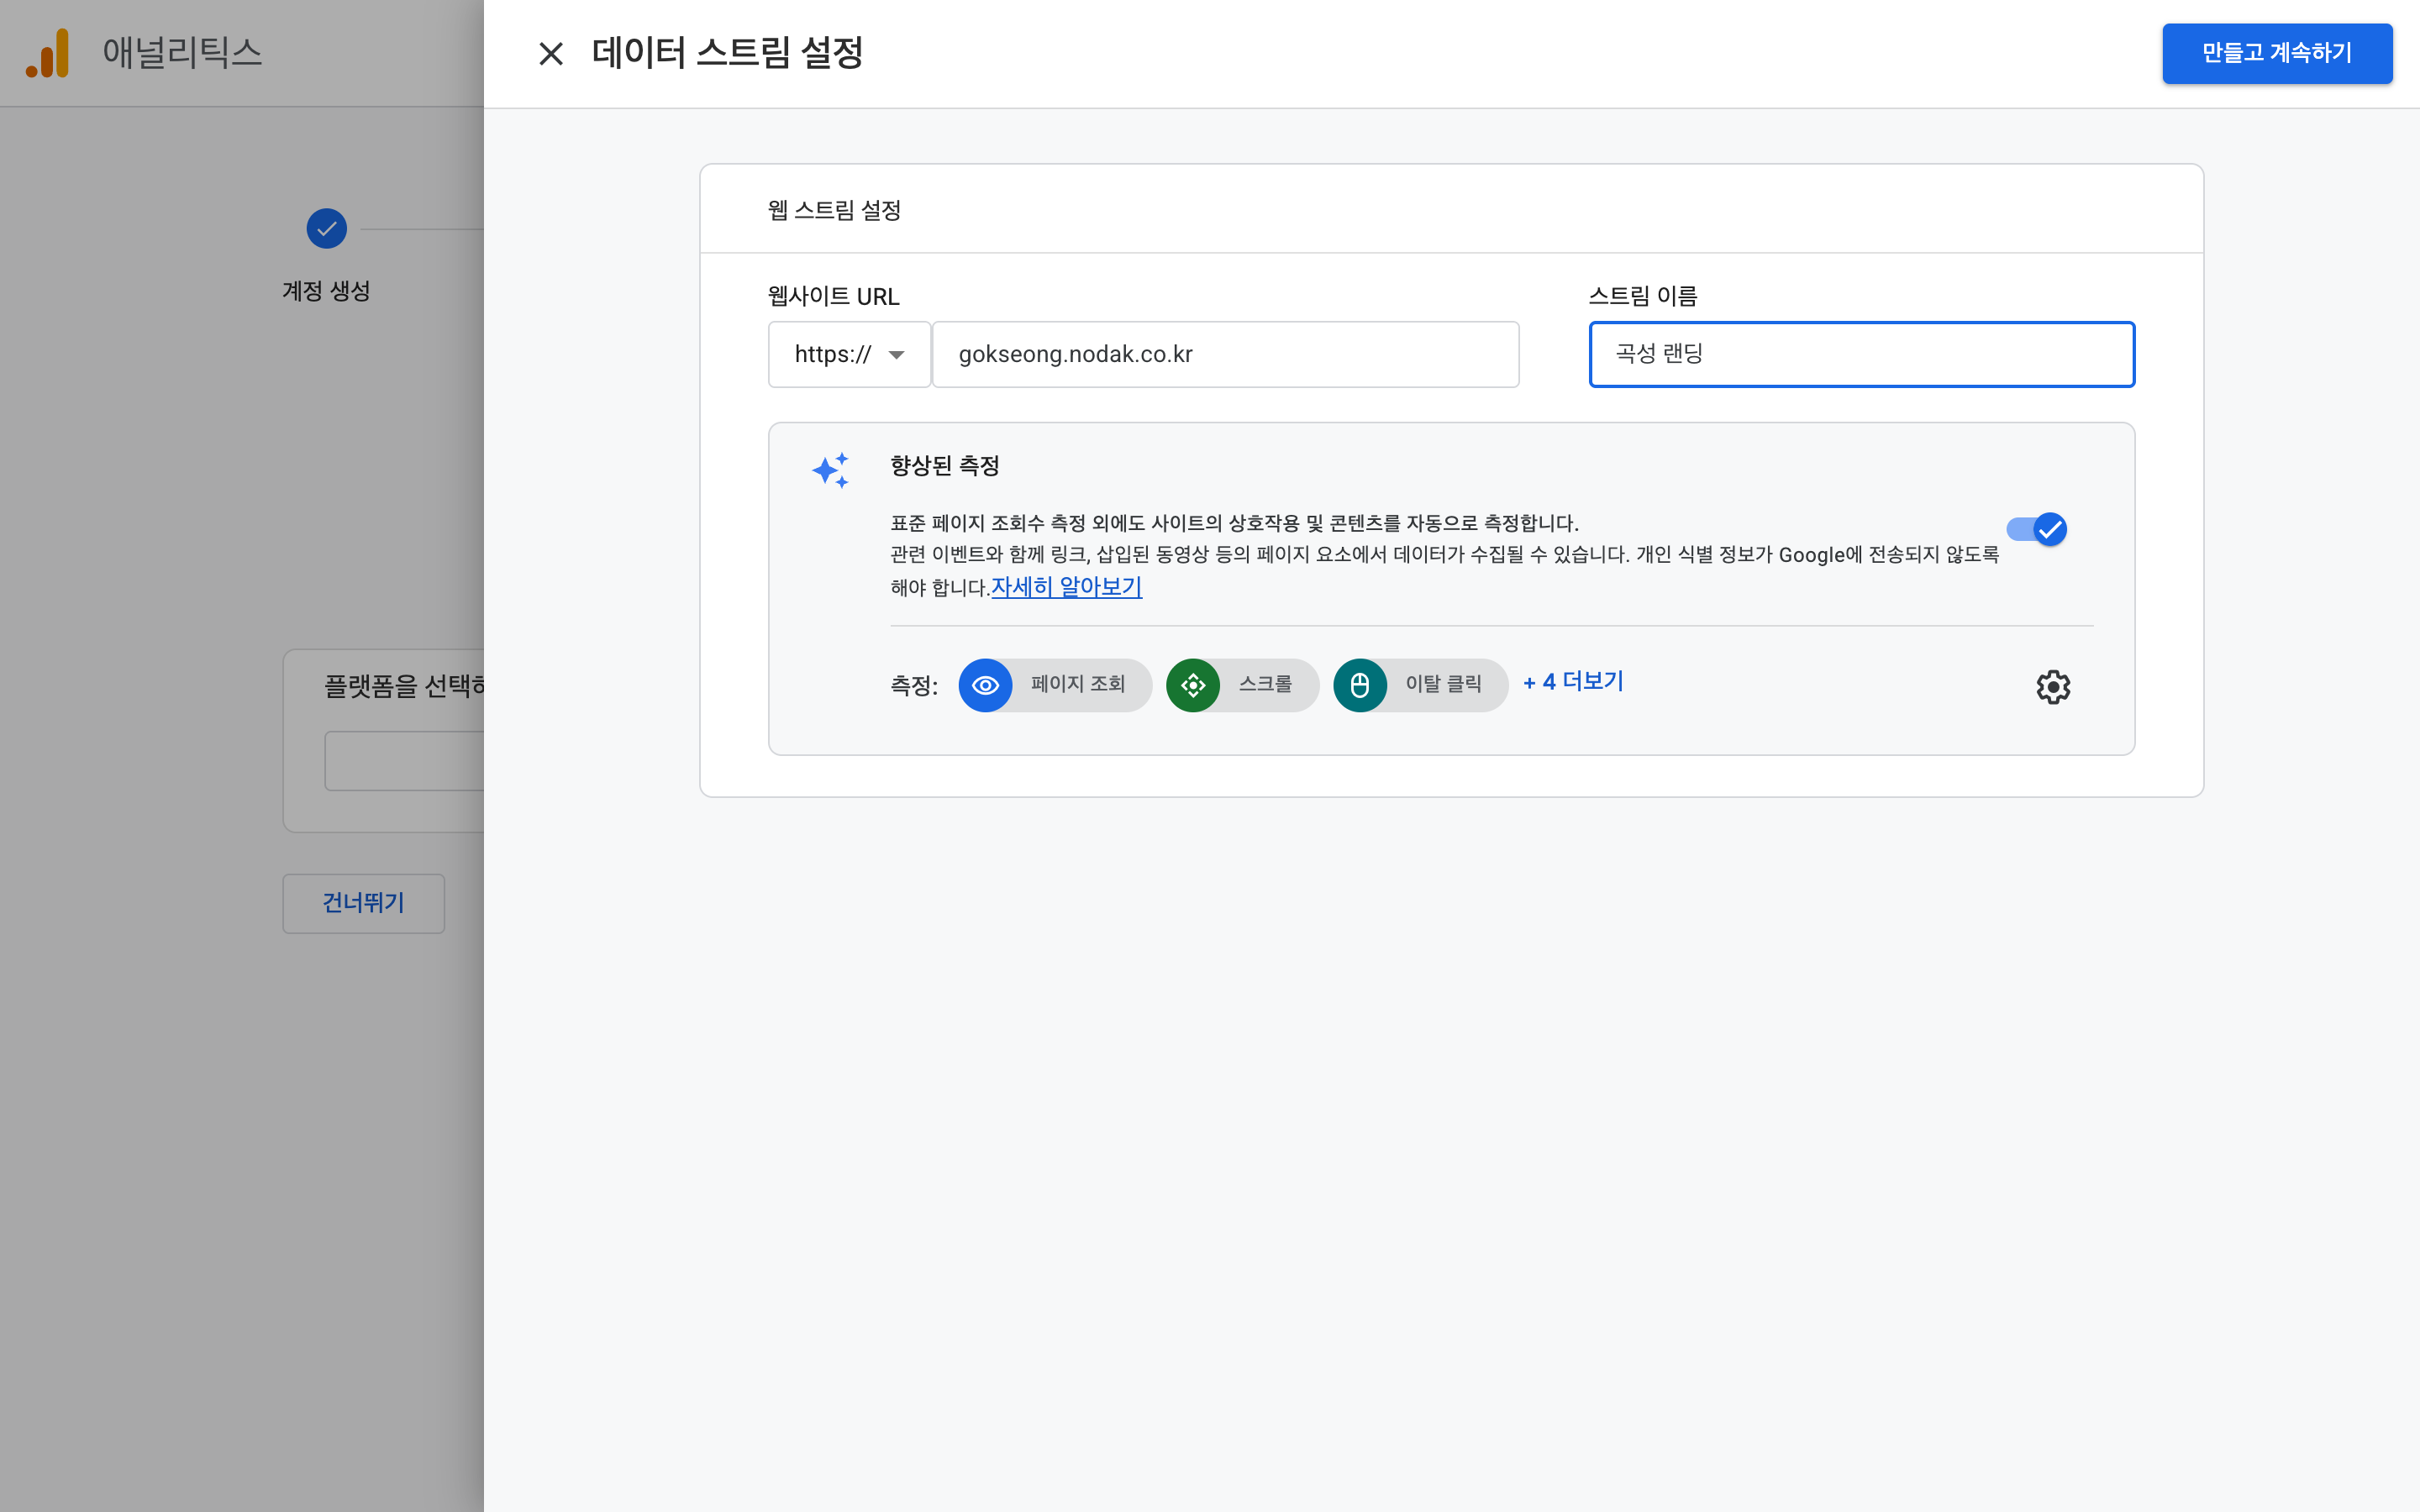This screenshot has height=1512, width=2420.
Task: Open enhanced measurement settings gear
Action: click(2053, 687)
